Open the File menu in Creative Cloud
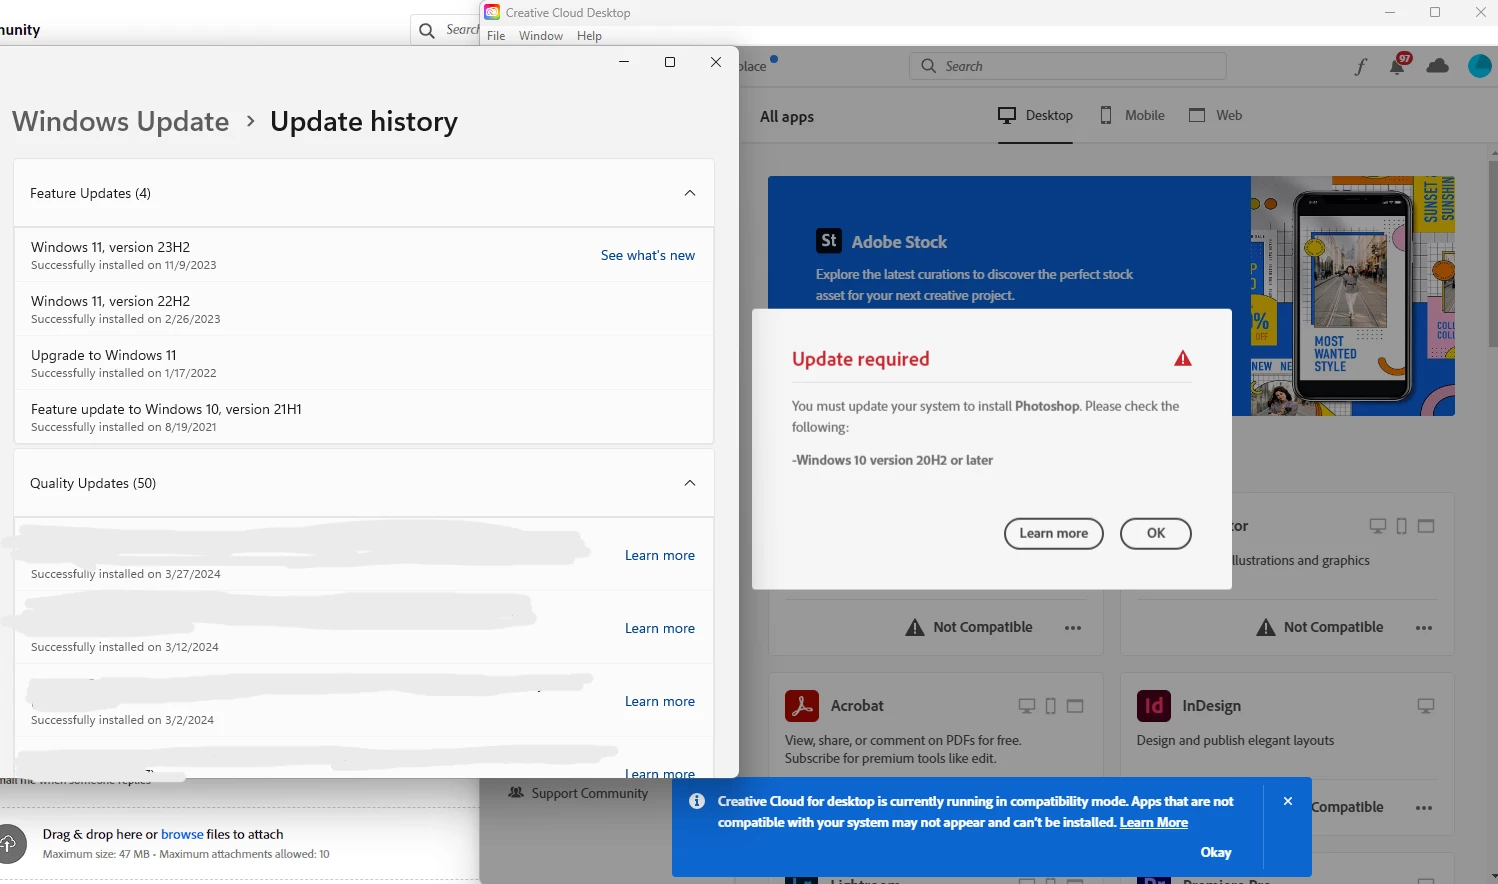Viewport: 1498px width, 884px height. [496, 36]
